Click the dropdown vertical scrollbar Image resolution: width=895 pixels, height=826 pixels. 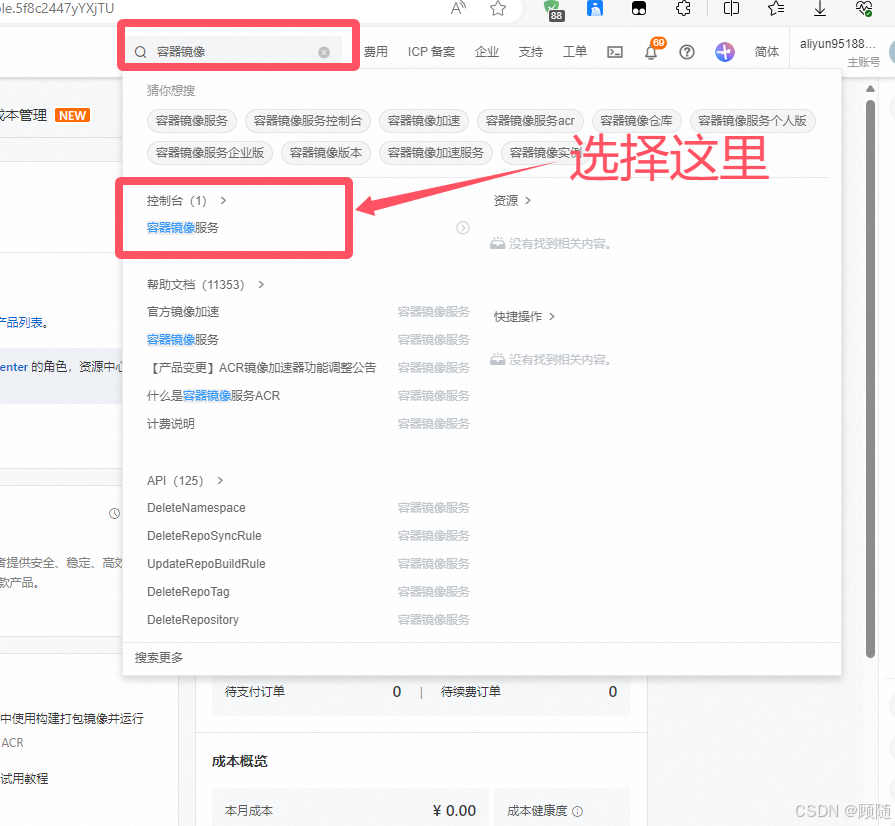click(870, 379)
